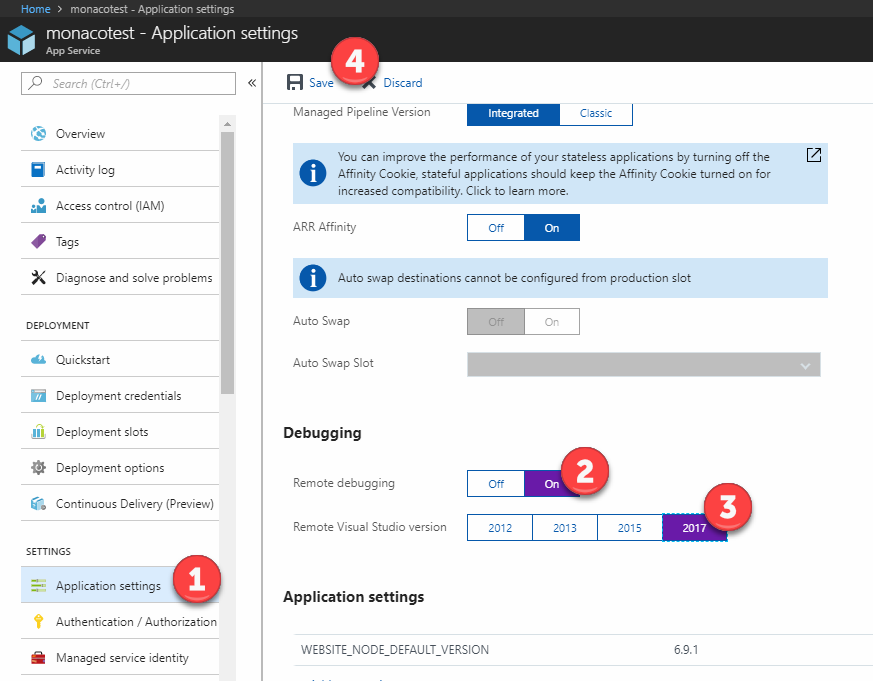
Task: Click the sidebar scrollbar up arrow
Action: tap(227, 124)
